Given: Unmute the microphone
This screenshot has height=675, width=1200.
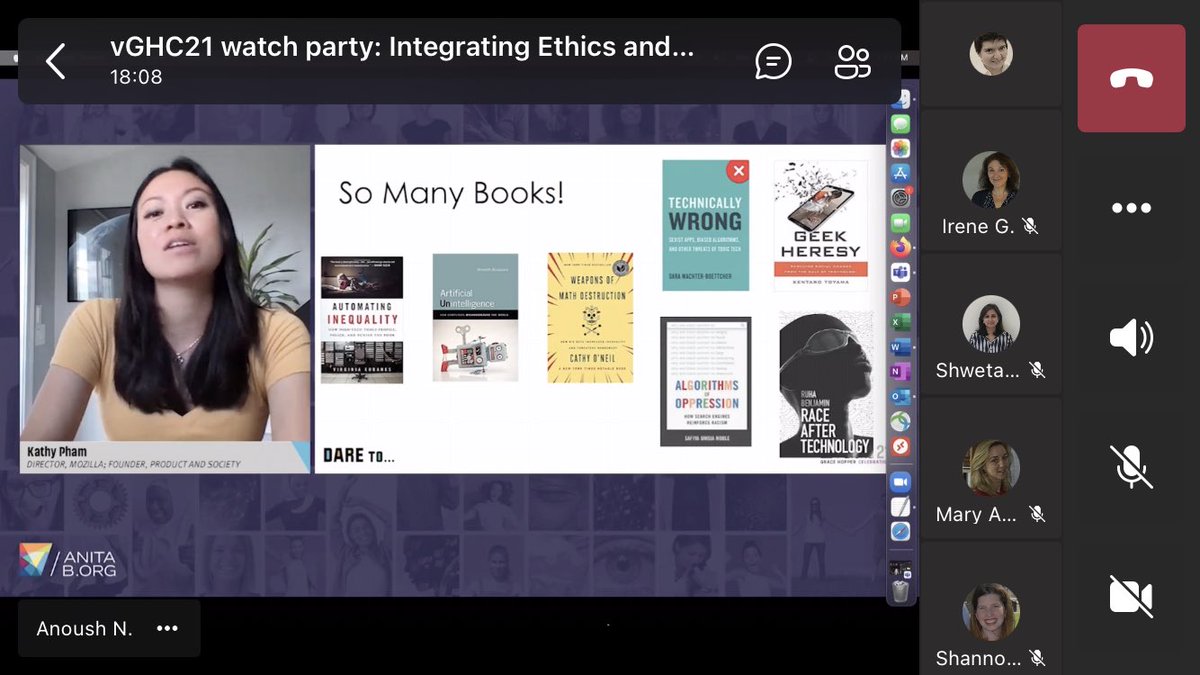Looking at the screenshot, I should point(1131,465).
